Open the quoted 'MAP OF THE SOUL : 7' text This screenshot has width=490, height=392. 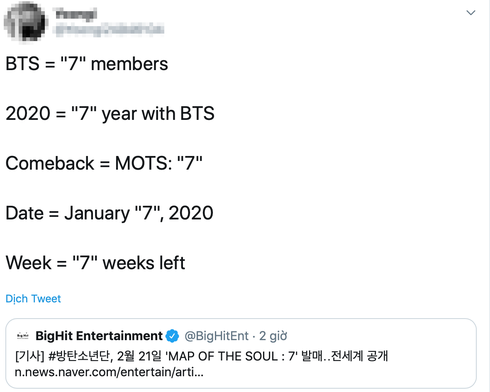click(232, 356)
